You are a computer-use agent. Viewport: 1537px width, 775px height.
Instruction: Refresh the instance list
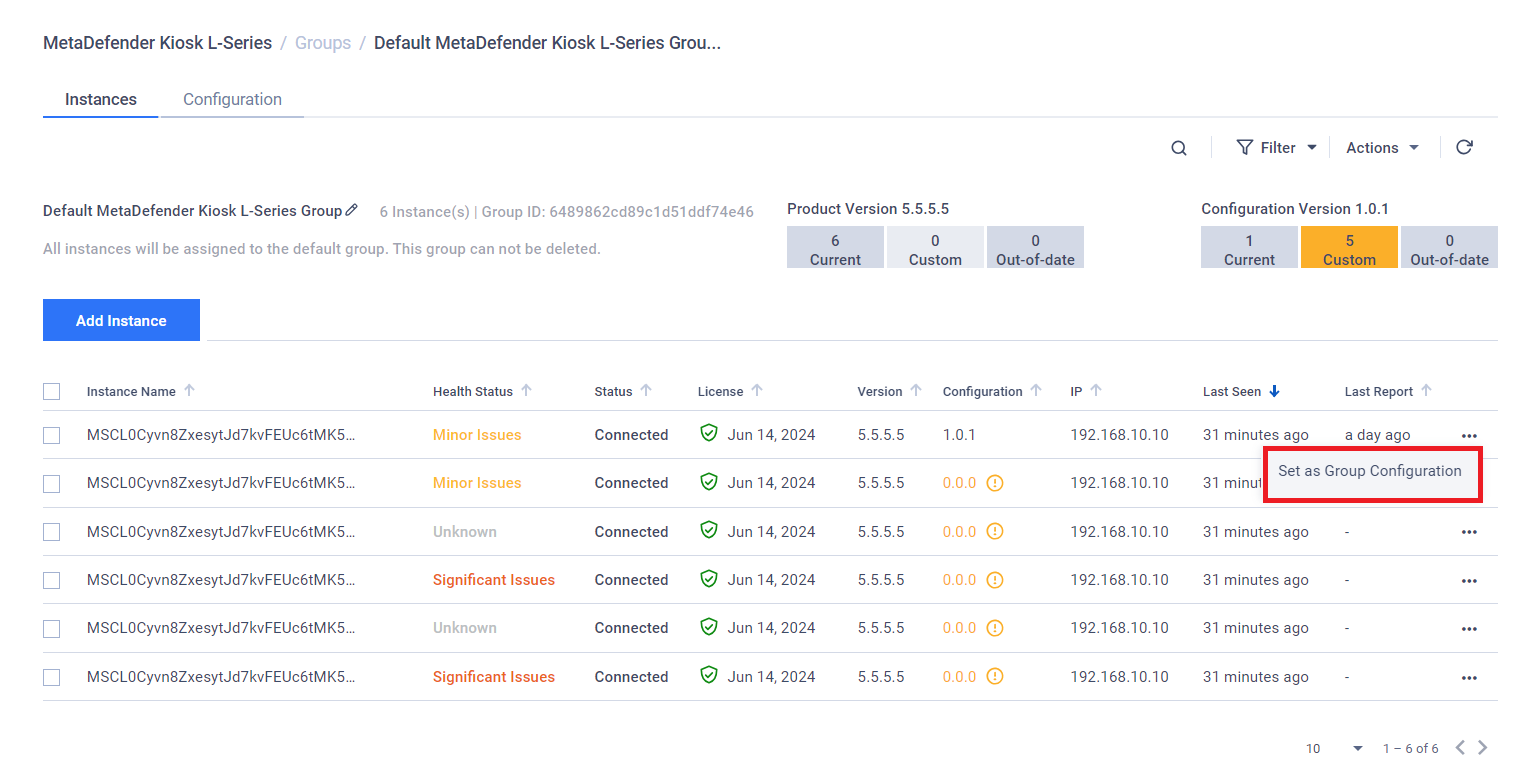pyautogui.click(x=1464, y=147)
